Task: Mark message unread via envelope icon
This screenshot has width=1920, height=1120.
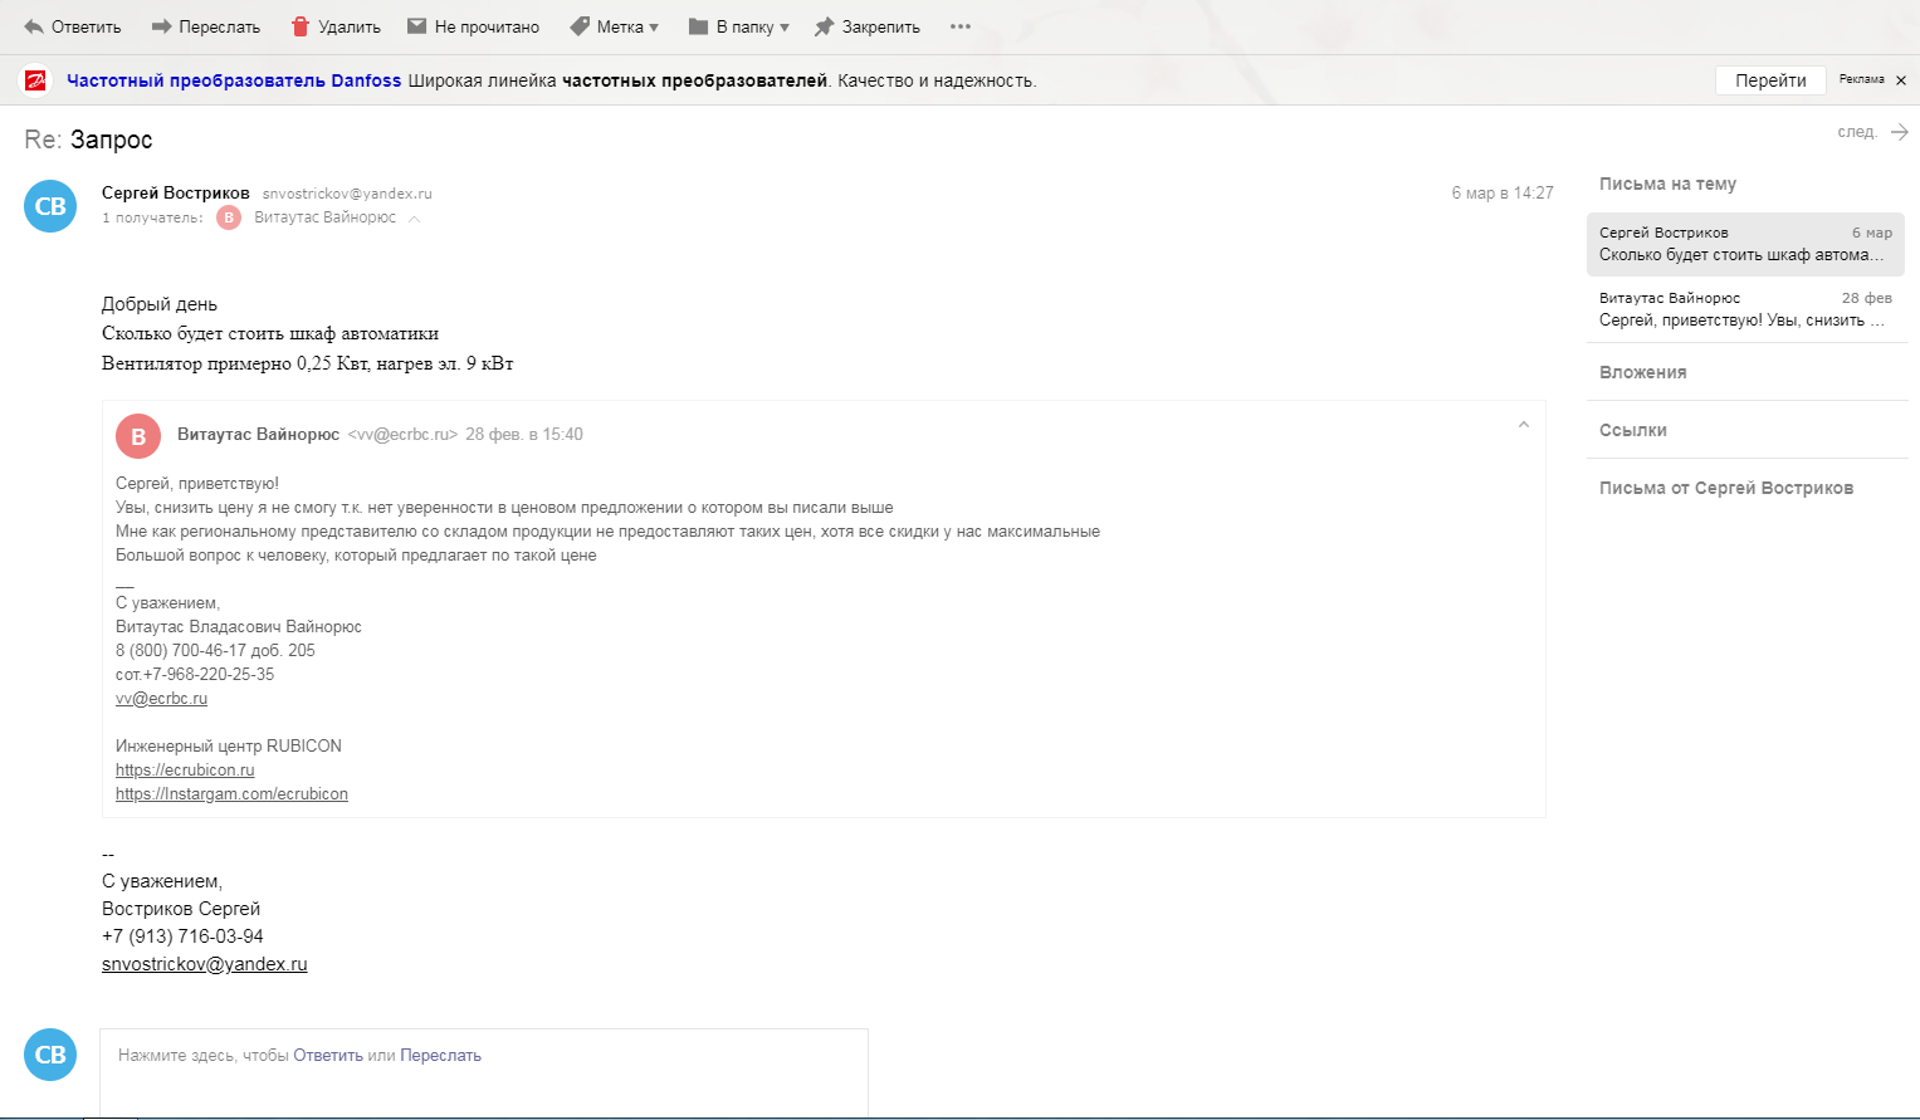Action: [417, 27]
